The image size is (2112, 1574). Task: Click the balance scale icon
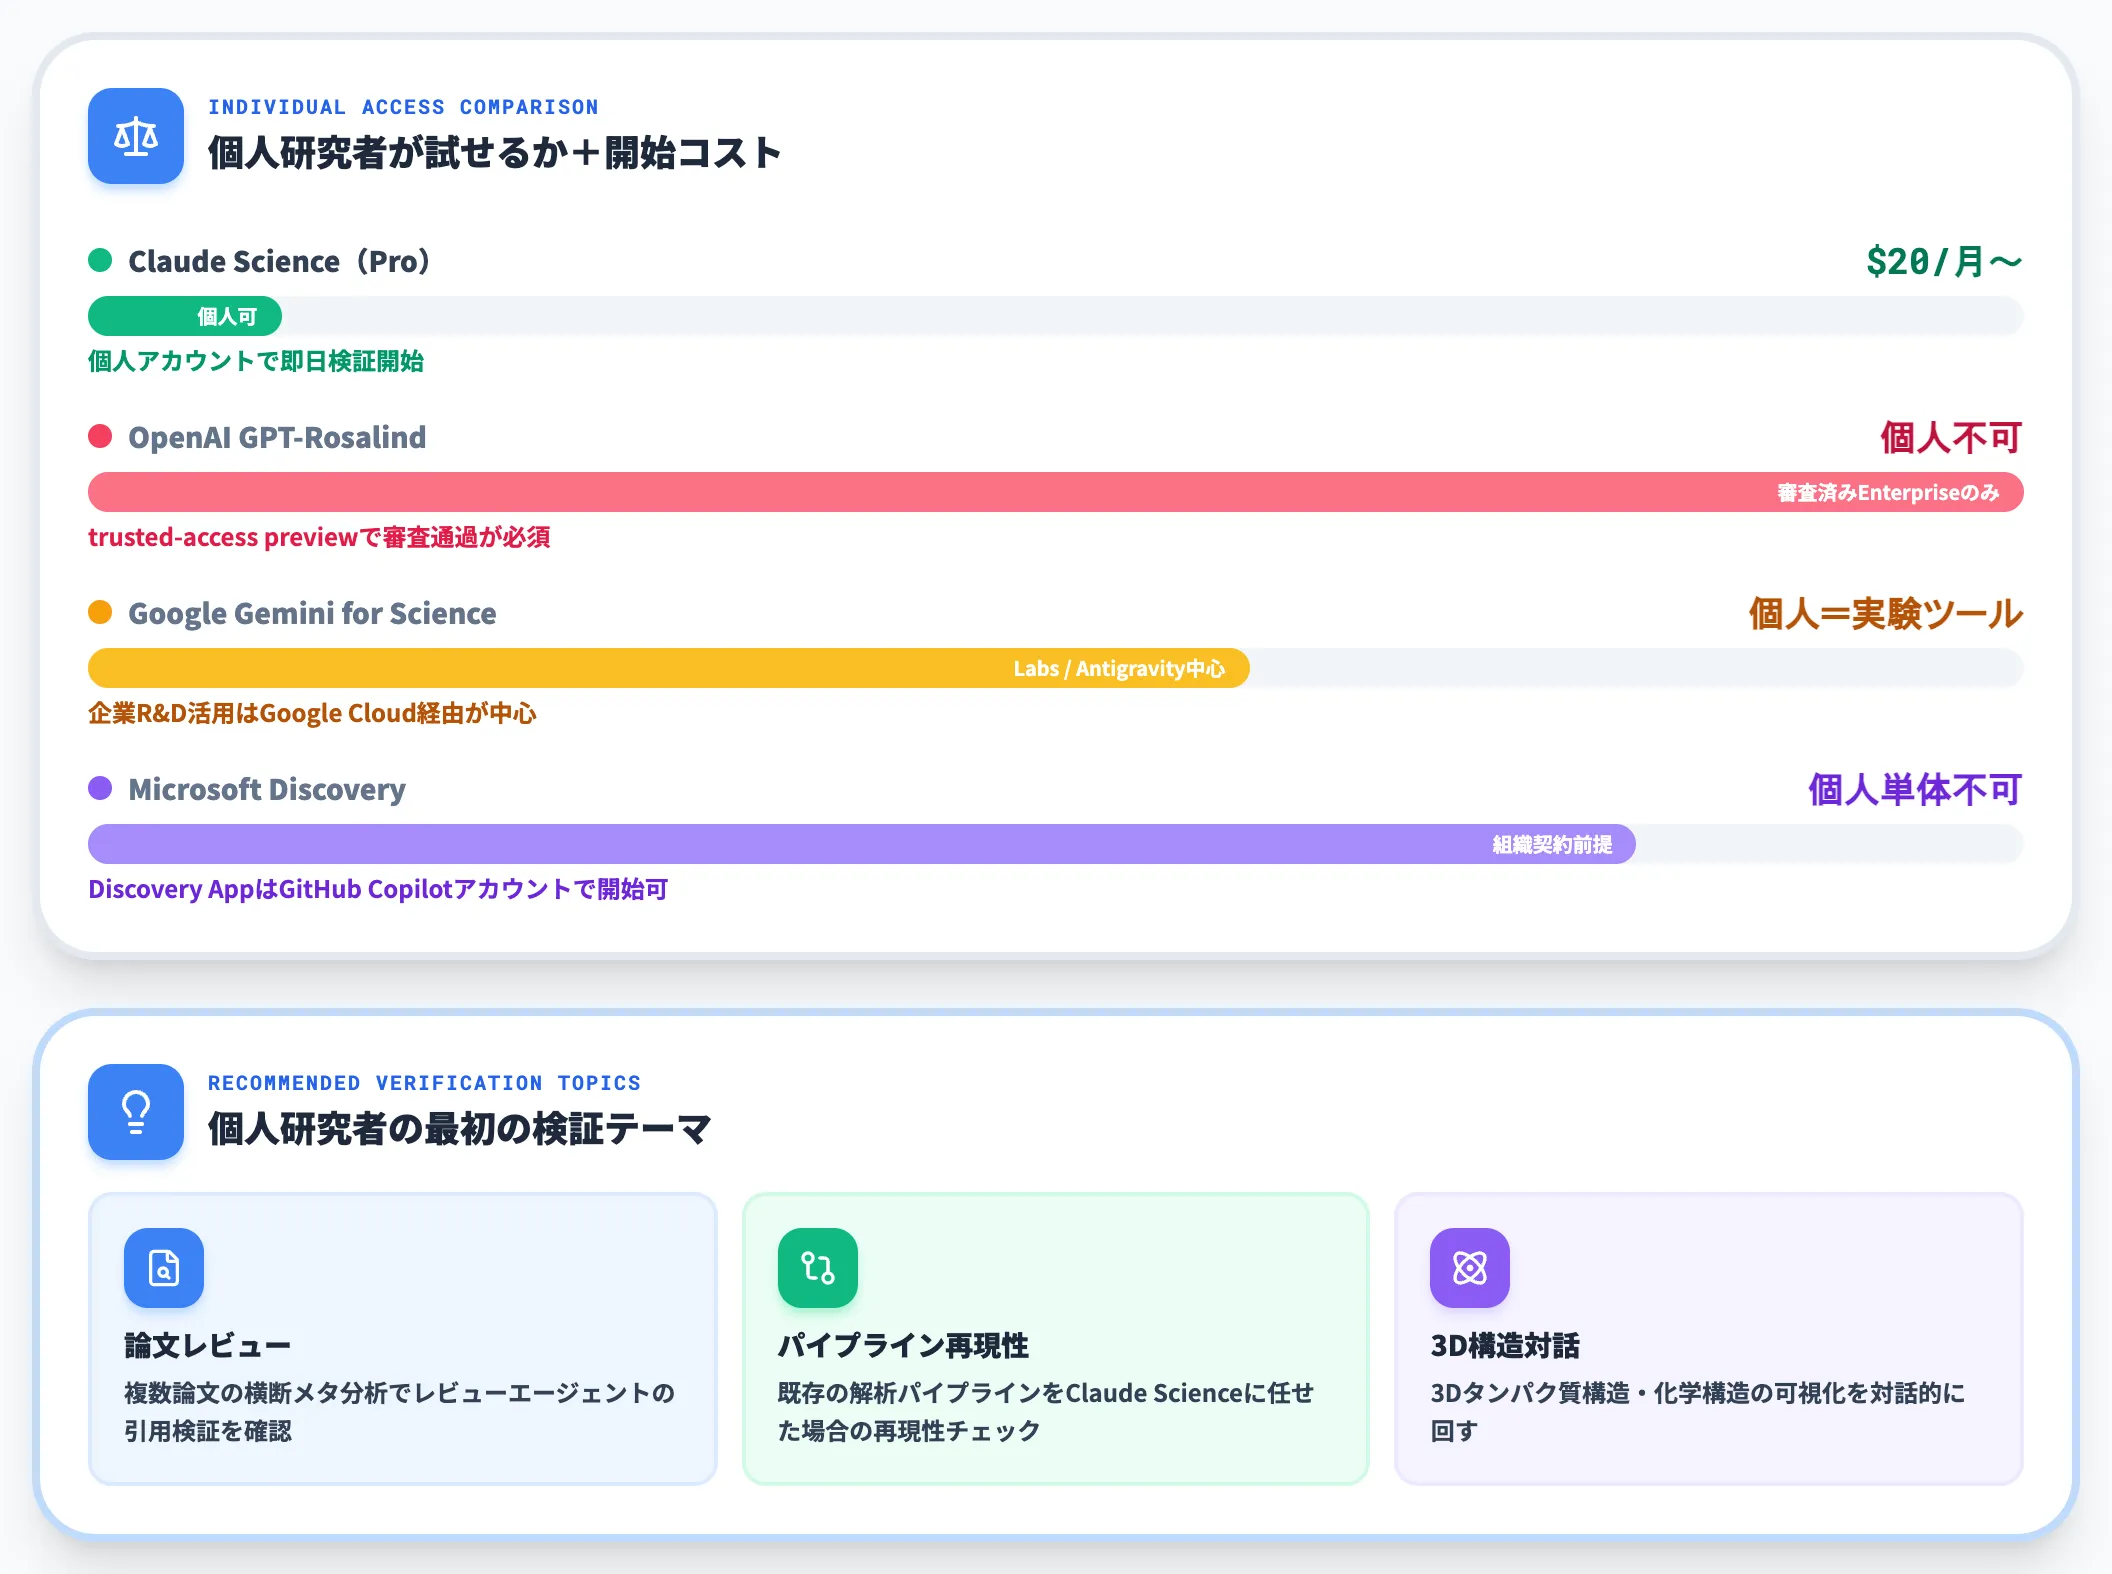(136, 136)
